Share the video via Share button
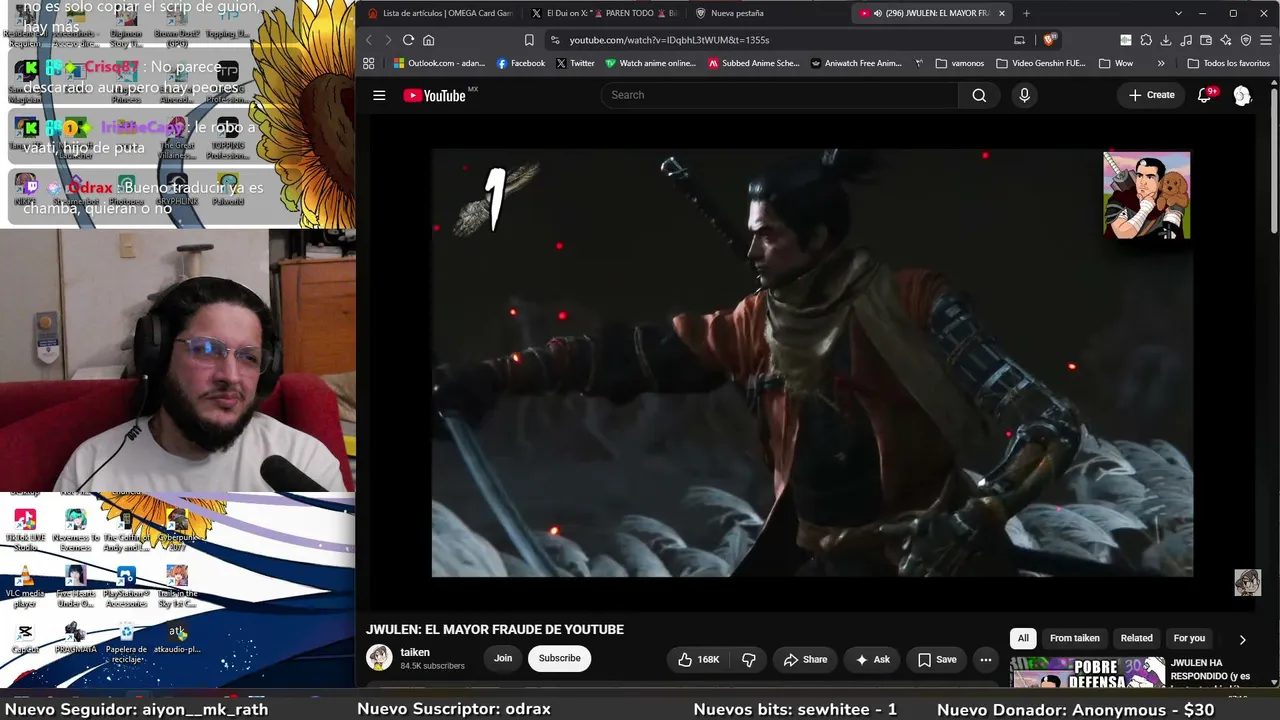 [x=805, y=659]
